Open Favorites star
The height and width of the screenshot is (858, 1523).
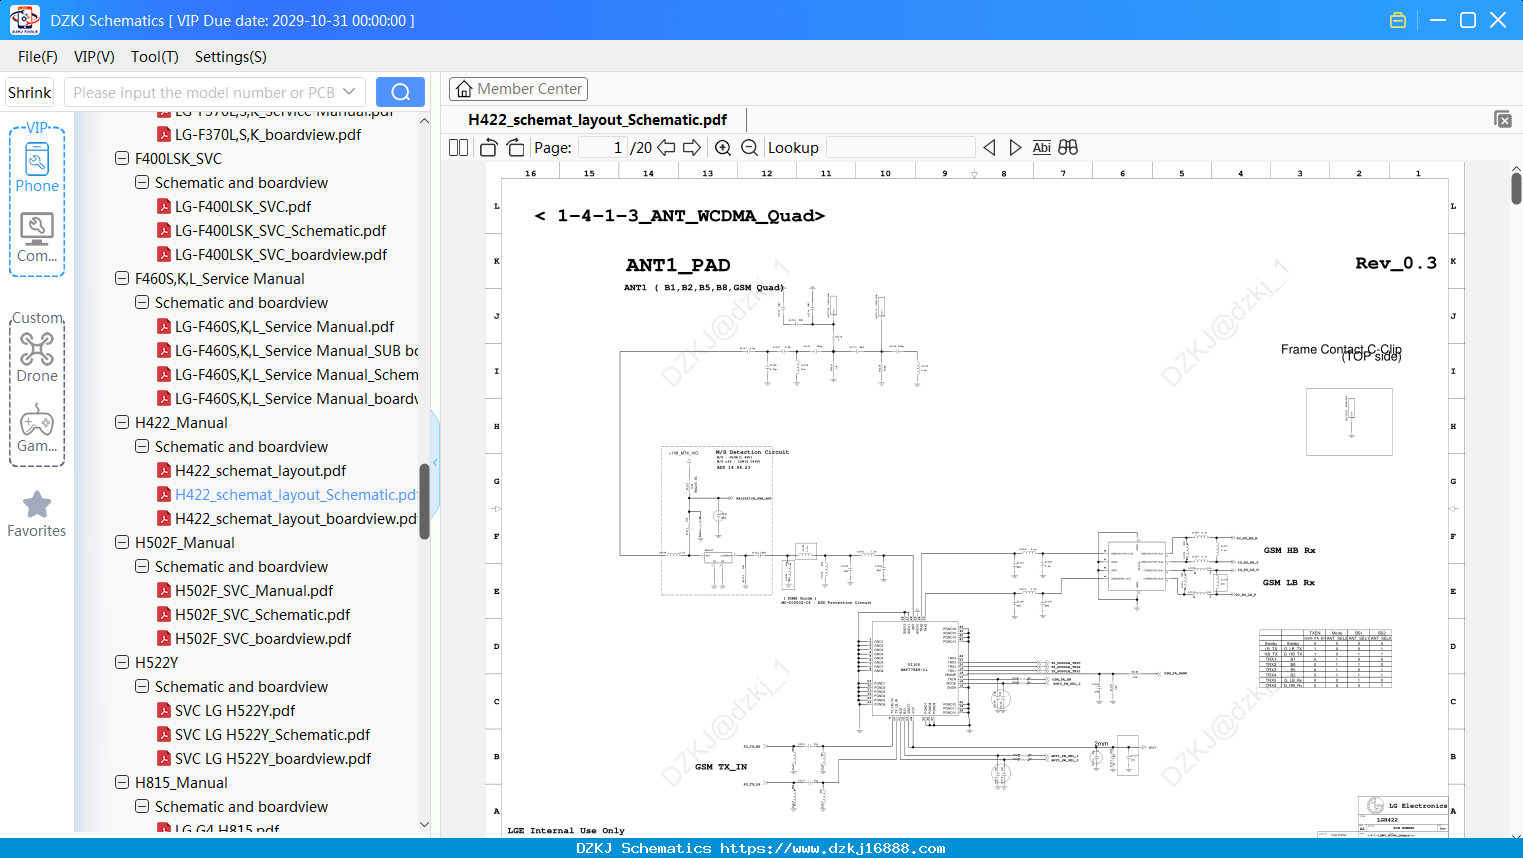click(x=37, y=514)
